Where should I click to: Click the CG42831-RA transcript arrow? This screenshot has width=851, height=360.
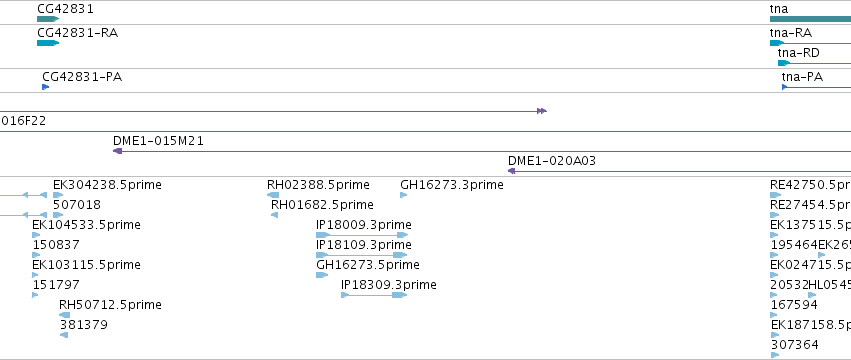pyautogui.click(x=48, y=43)
